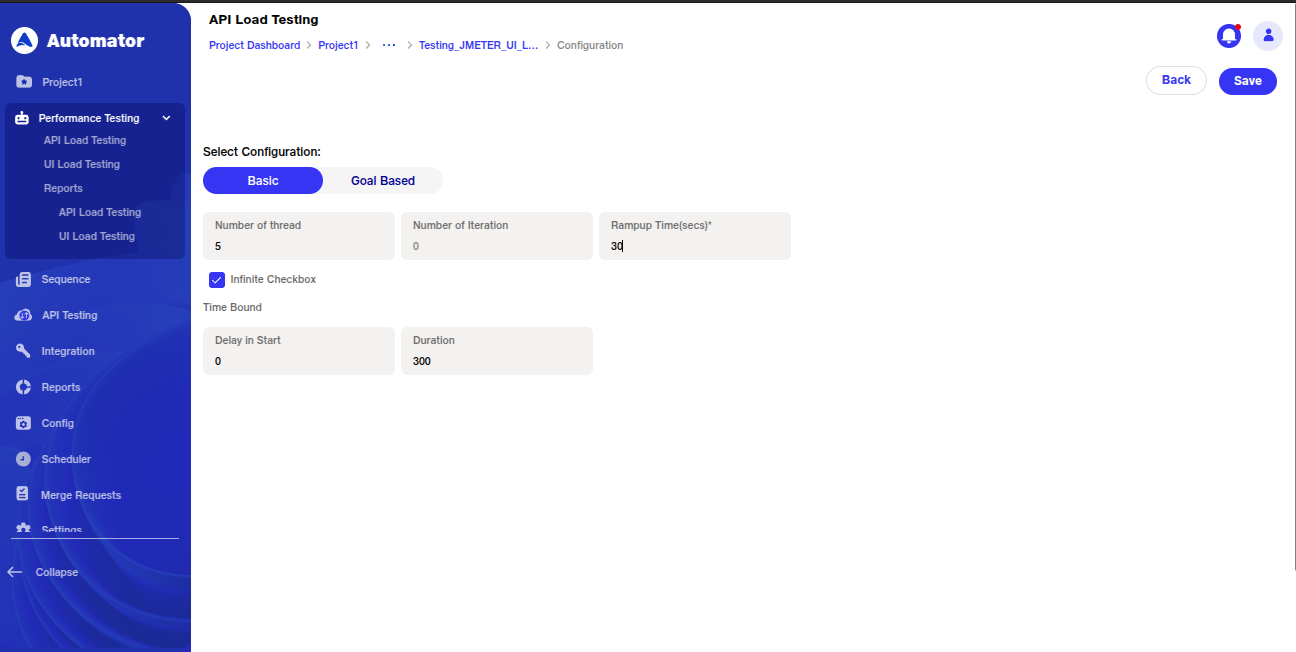Toggle the Infinite Checkbox
This screenshot has height=652, width=1296.
pyautogui.click(x=217, y=279)
